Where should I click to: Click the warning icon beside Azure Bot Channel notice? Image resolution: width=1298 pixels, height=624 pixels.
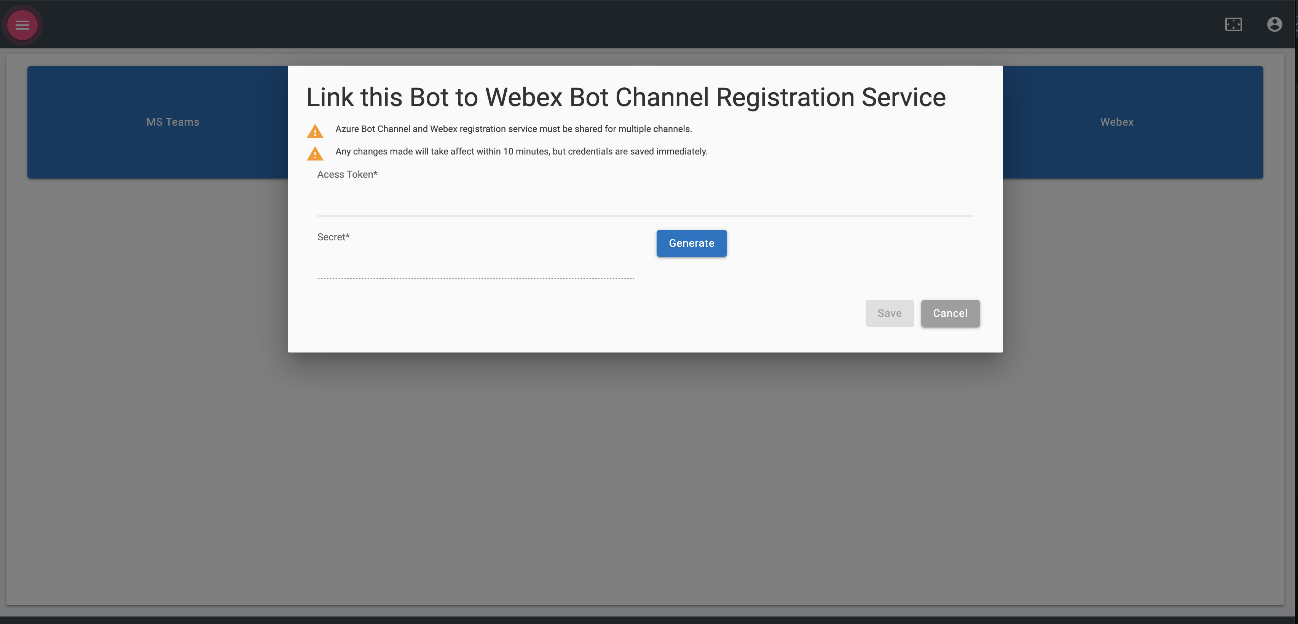coord(315,131)
